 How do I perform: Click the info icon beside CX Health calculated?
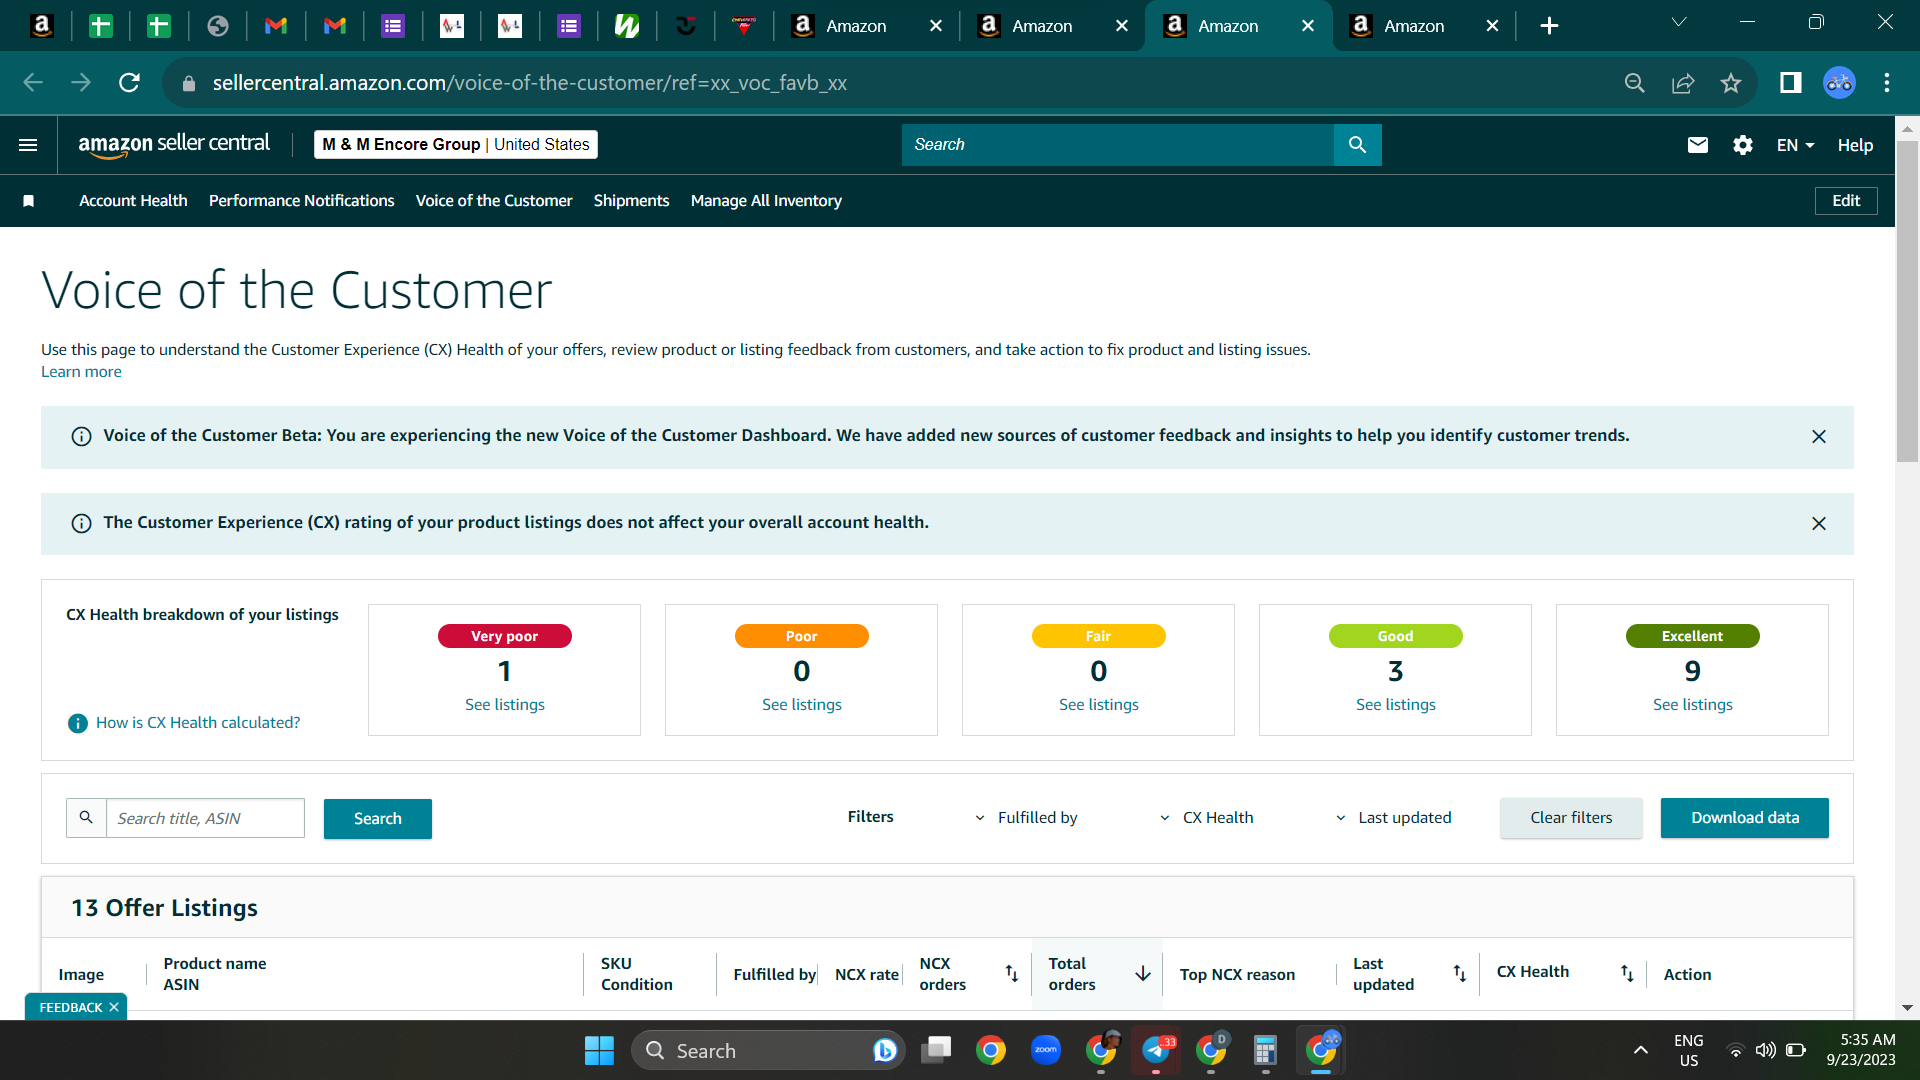pos(77,723)
